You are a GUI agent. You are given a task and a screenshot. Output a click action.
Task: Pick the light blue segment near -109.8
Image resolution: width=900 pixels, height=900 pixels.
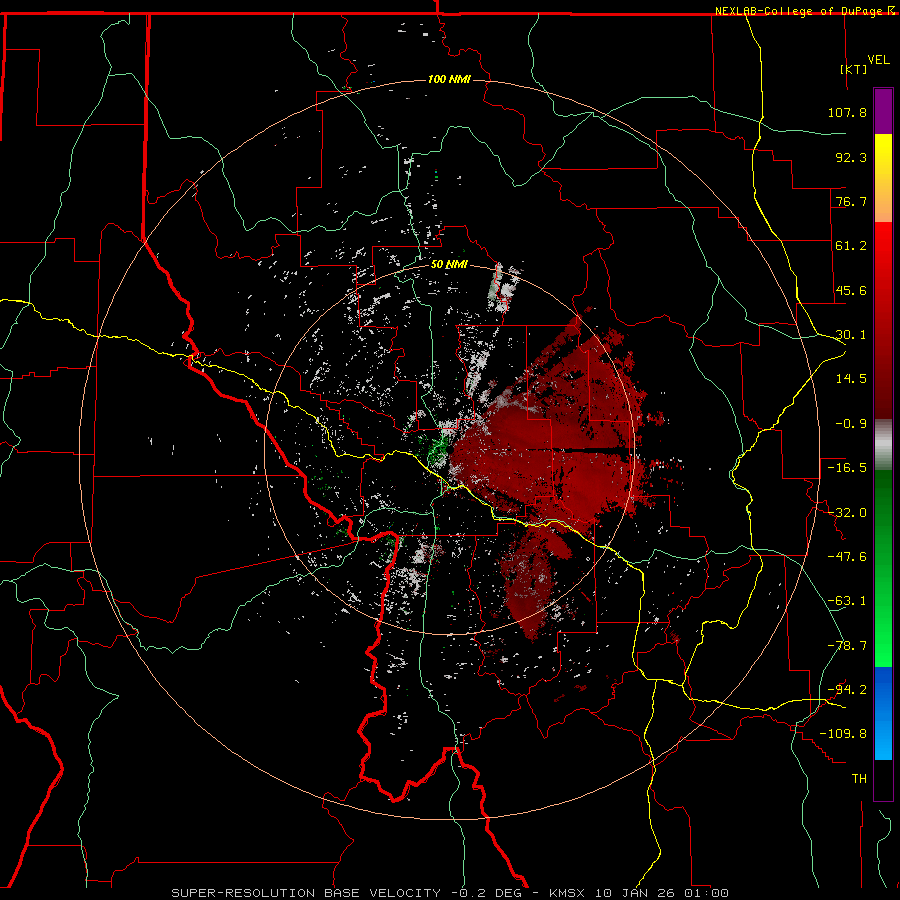pyautogui.click(x=883, y=738)
